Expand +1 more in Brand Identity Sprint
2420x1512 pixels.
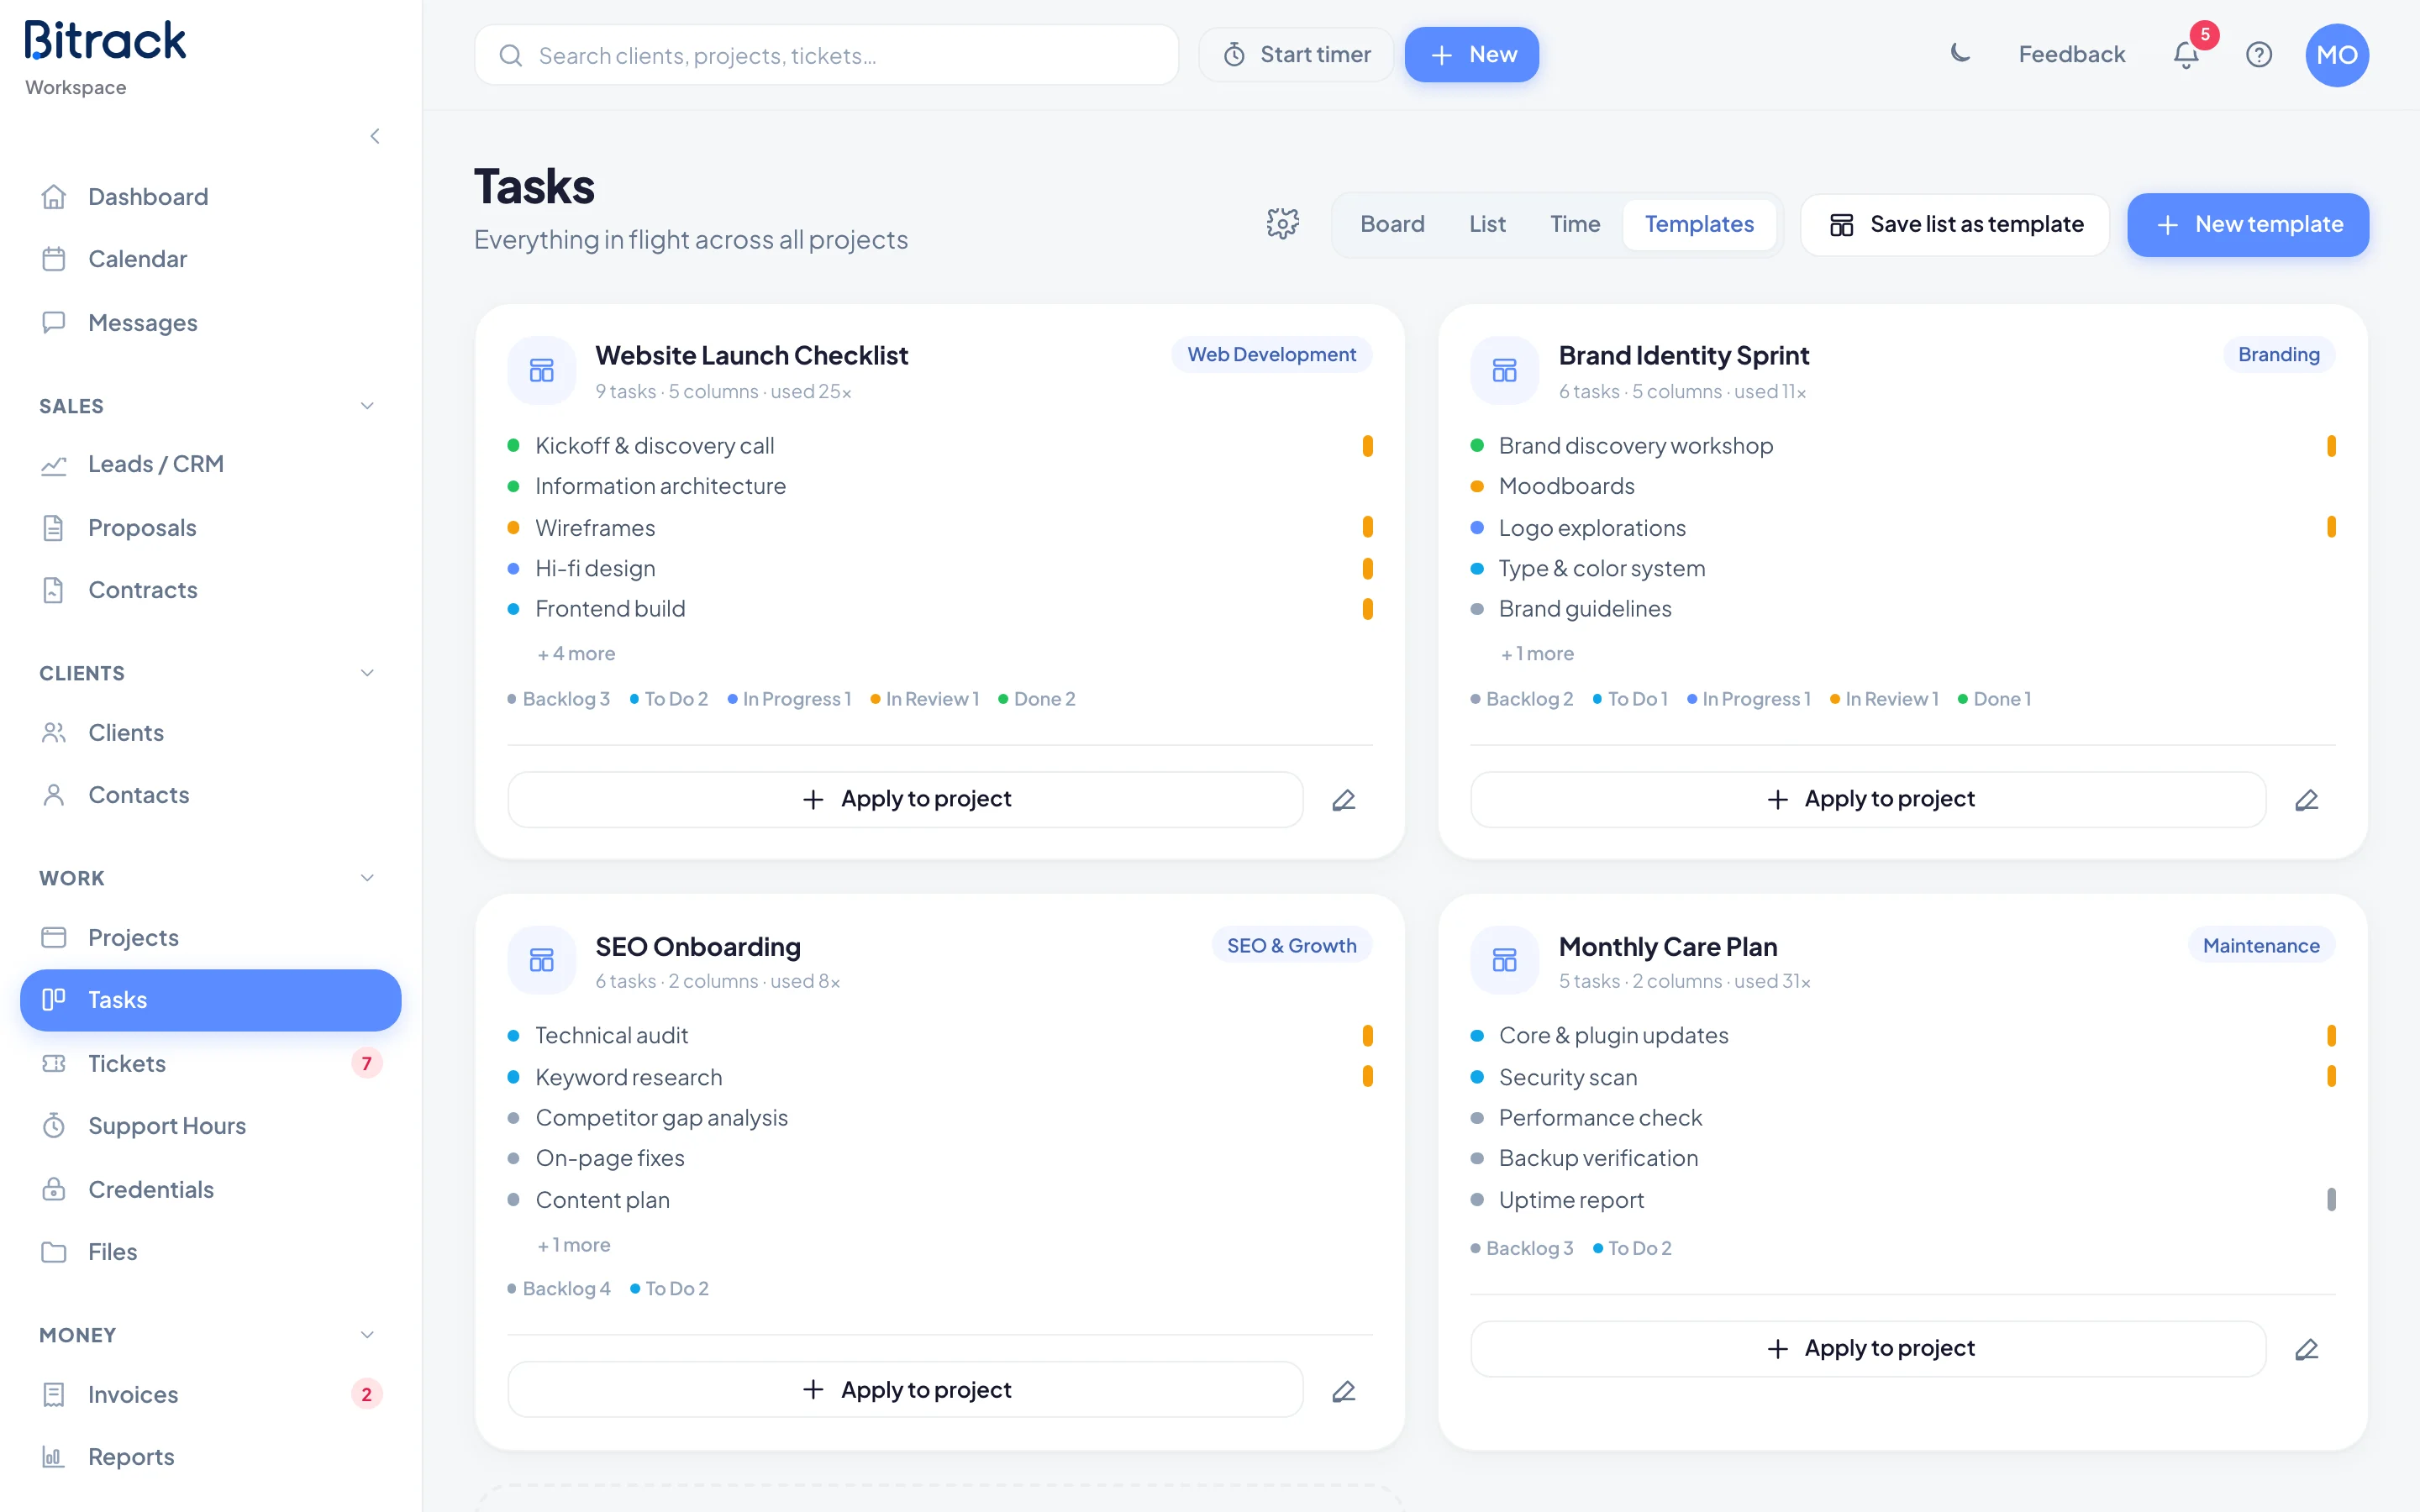coord(1537,654)
